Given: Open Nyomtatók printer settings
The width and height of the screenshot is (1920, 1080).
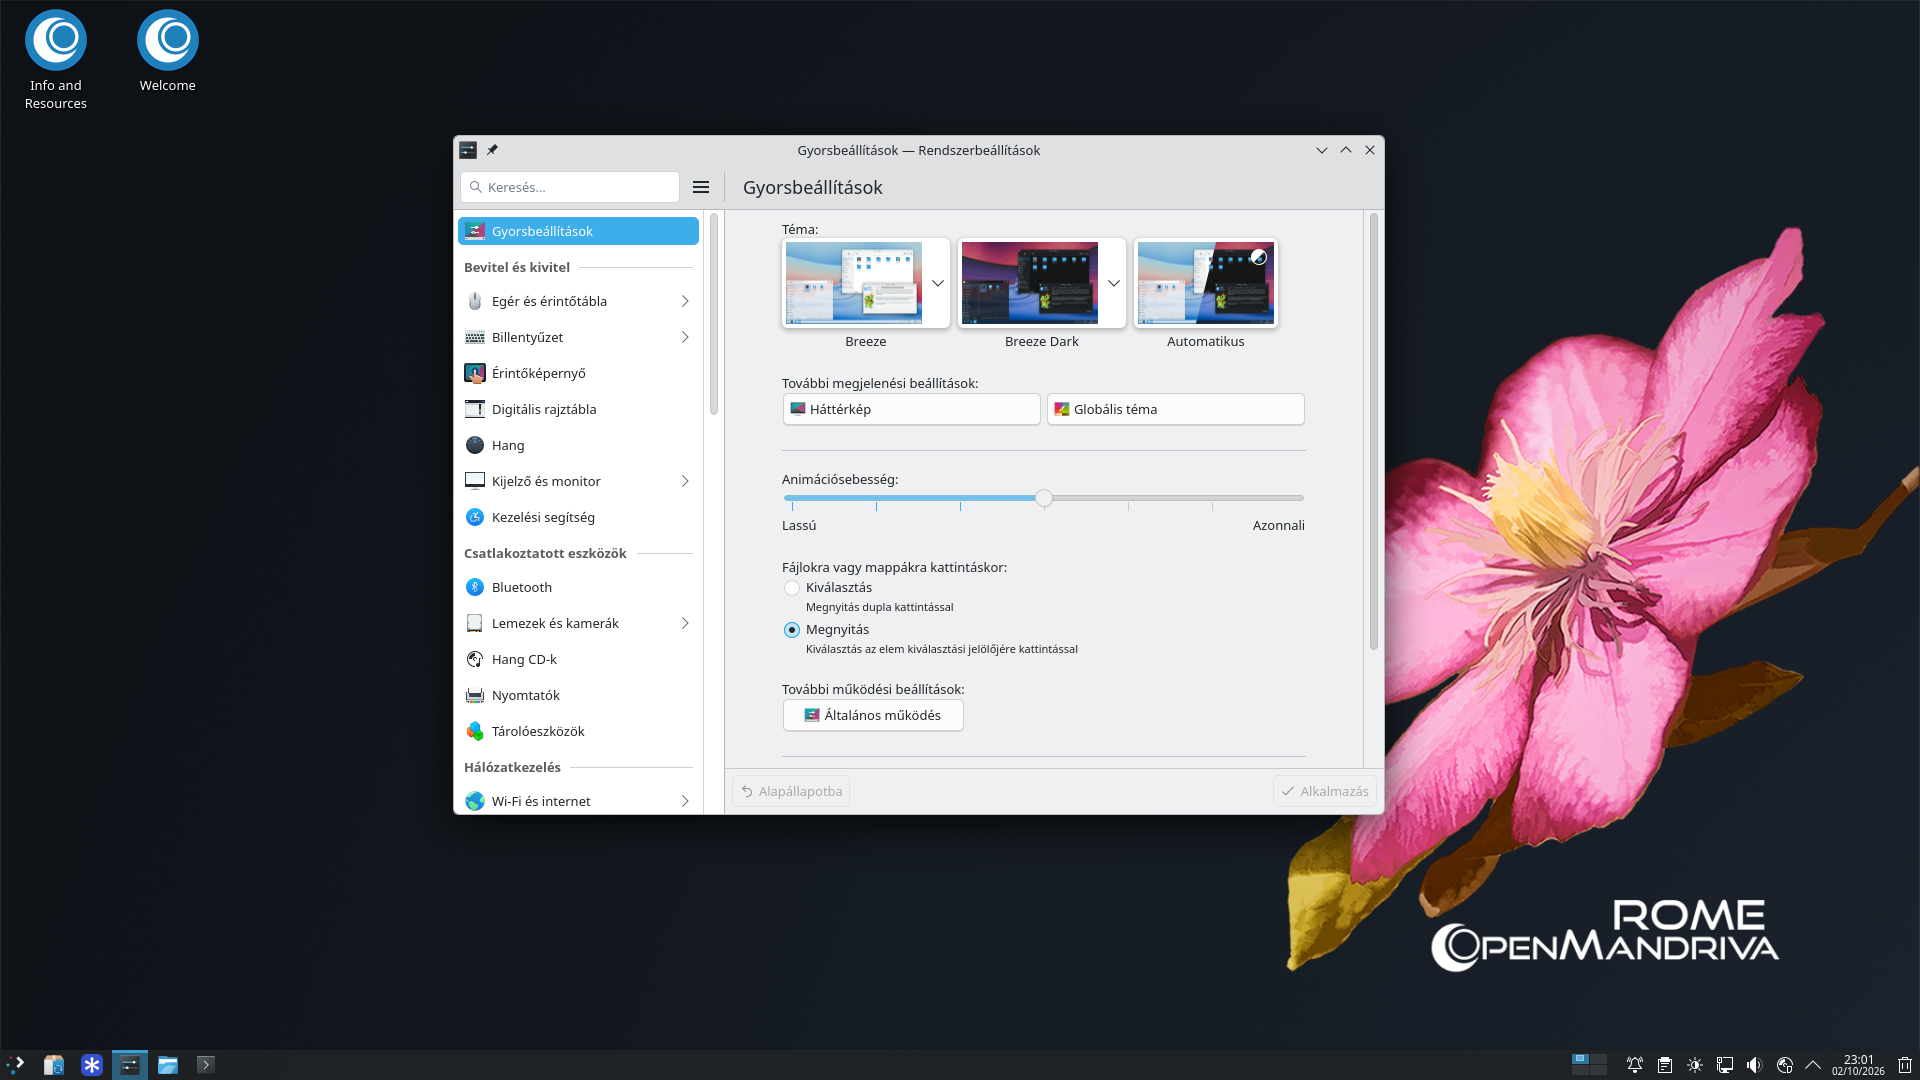Looking at the screenshot, I should click(x=578, y=695).
